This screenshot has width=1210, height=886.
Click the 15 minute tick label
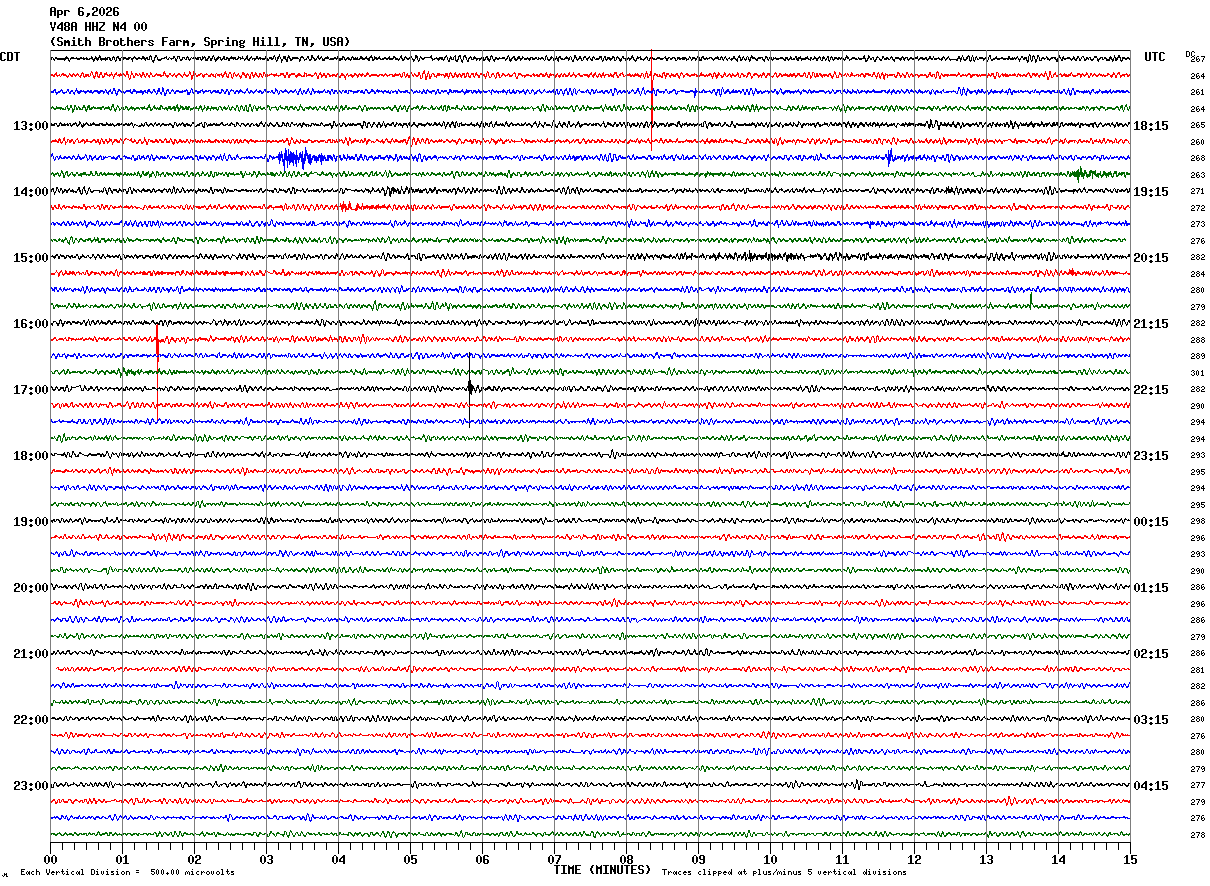pos(1130,859)
